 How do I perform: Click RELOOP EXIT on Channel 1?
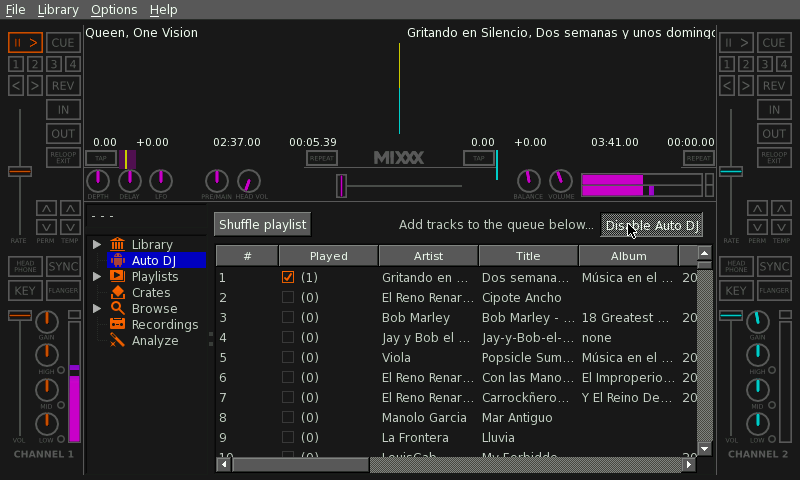tap(63, 157)
